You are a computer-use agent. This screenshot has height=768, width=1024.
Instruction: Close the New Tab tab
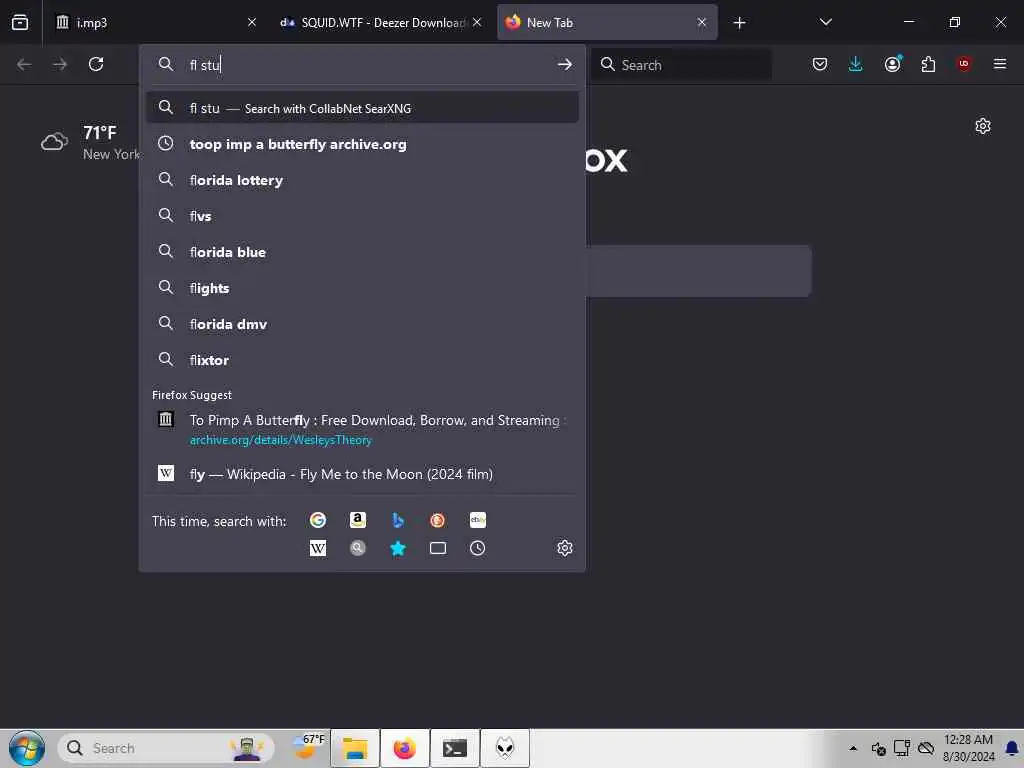point(702,22)
